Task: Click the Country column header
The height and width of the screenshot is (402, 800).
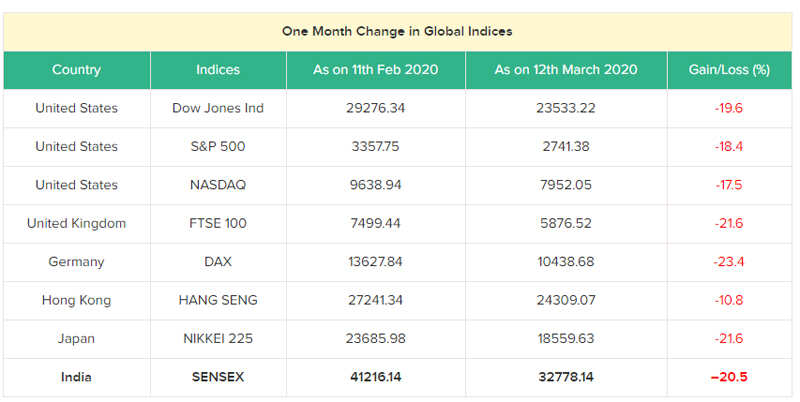Action: point(77,70)
